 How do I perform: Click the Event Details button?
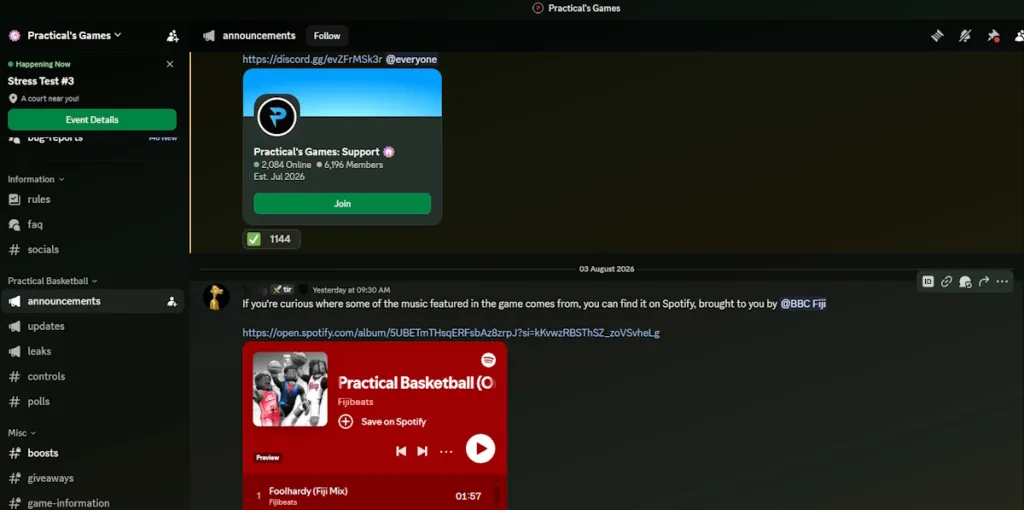[x=92, y=120]
